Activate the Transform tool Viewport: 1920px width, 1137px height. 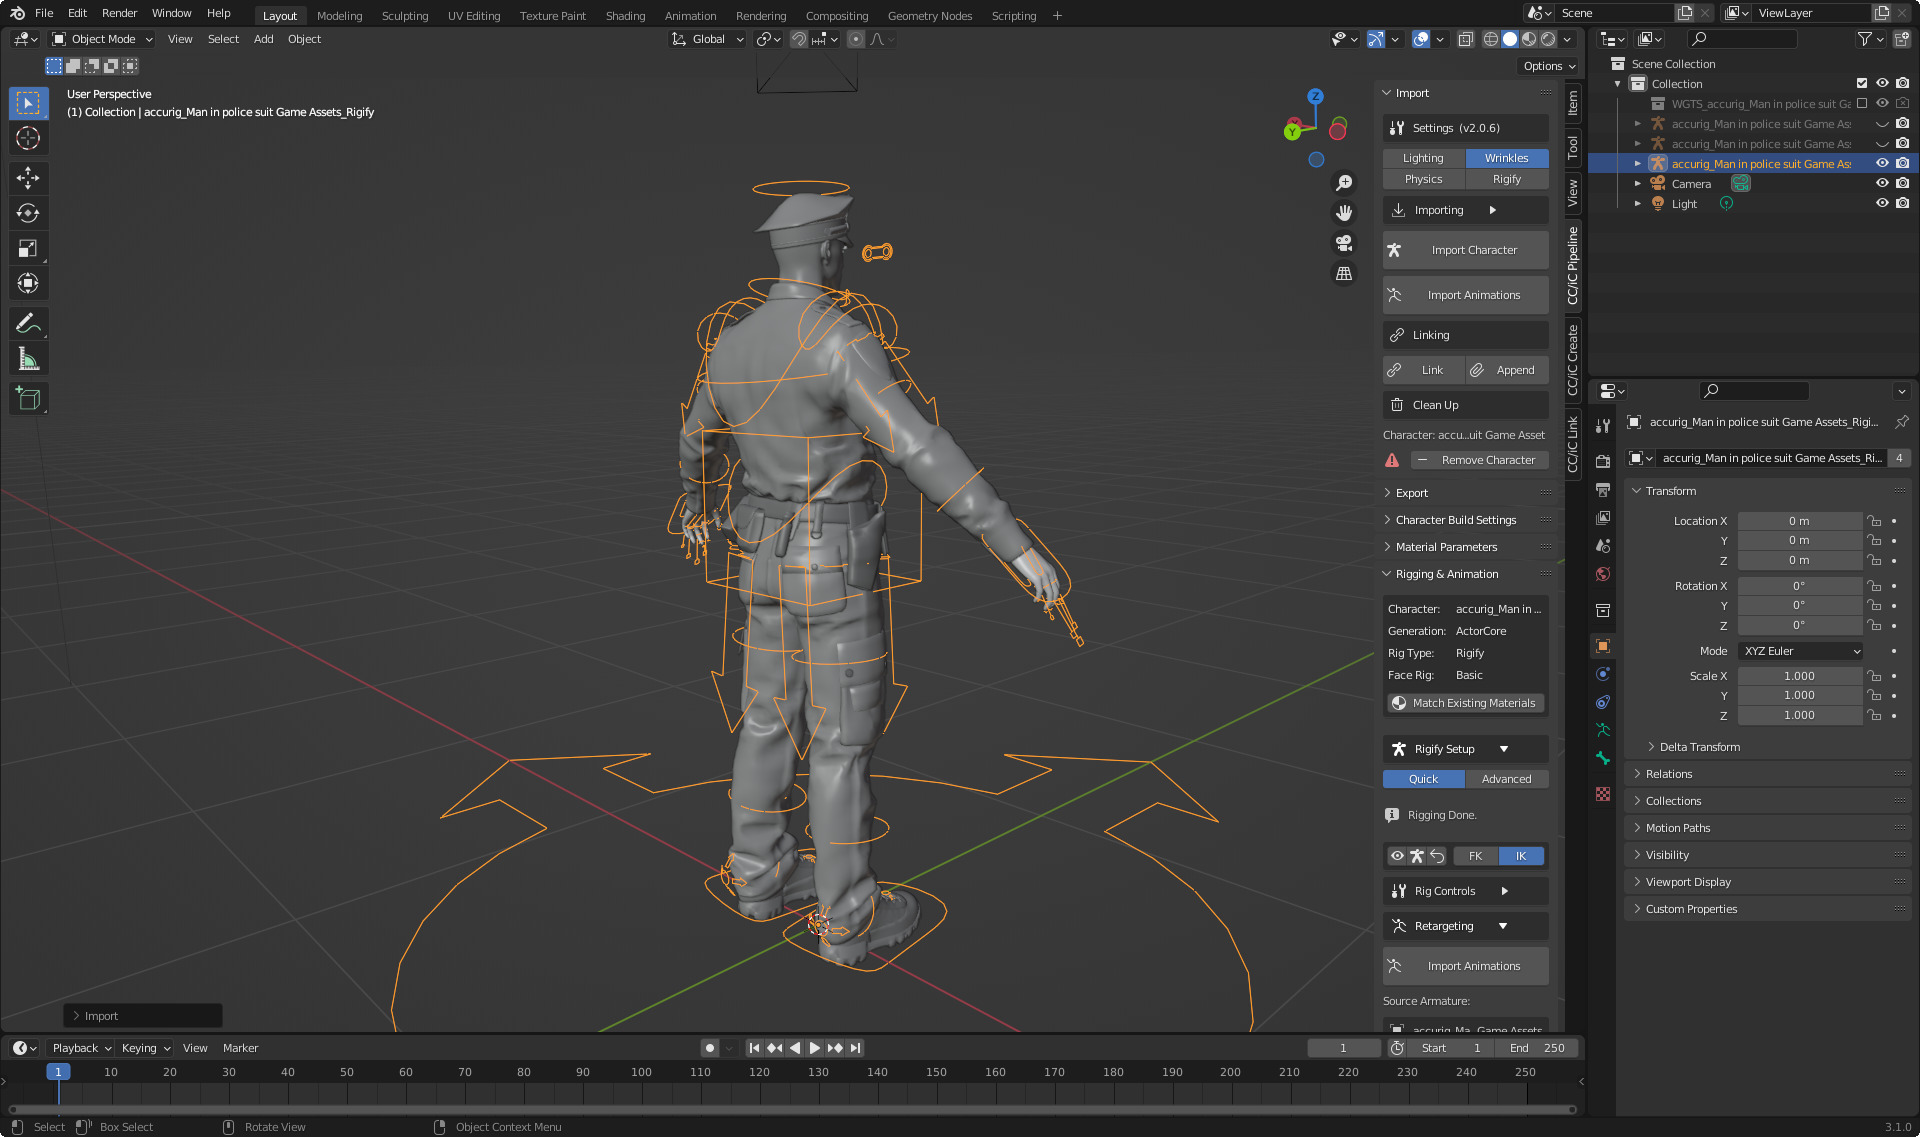point(28,283)
